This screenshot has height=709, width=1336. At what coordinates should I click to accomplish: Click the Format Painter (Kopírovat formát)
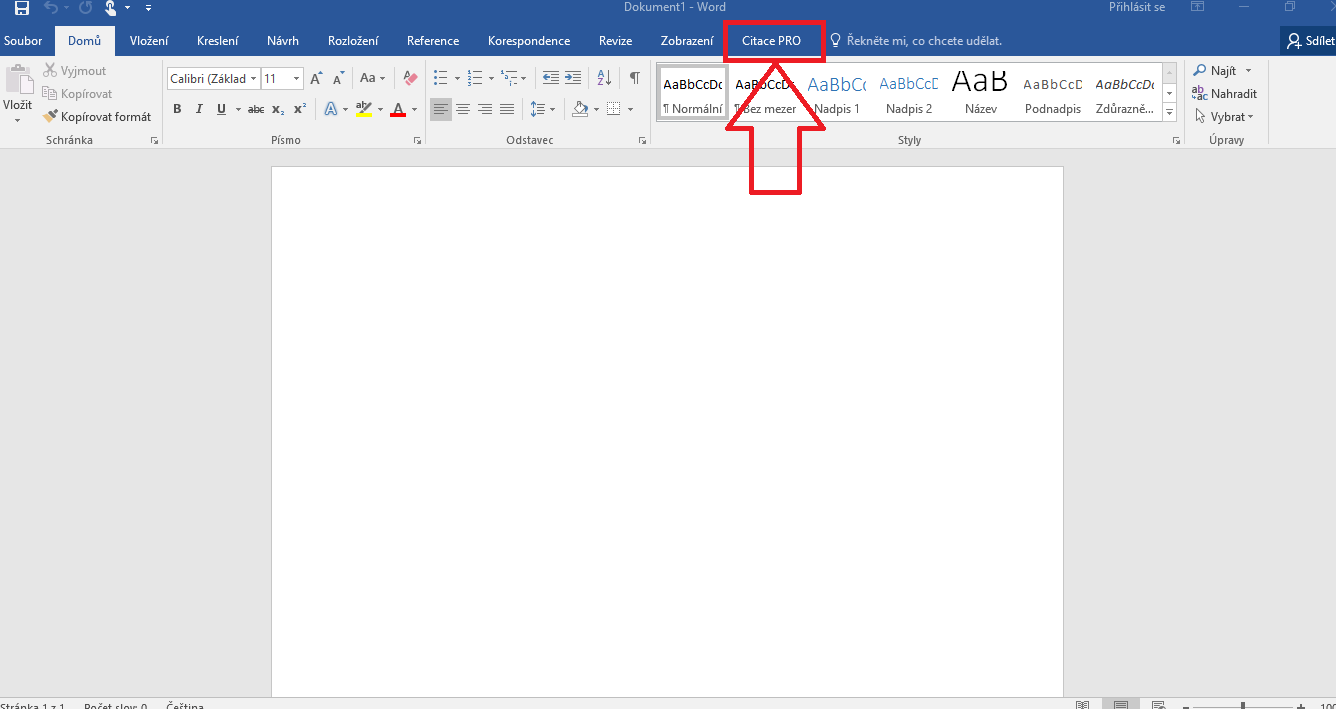(97, 117)
